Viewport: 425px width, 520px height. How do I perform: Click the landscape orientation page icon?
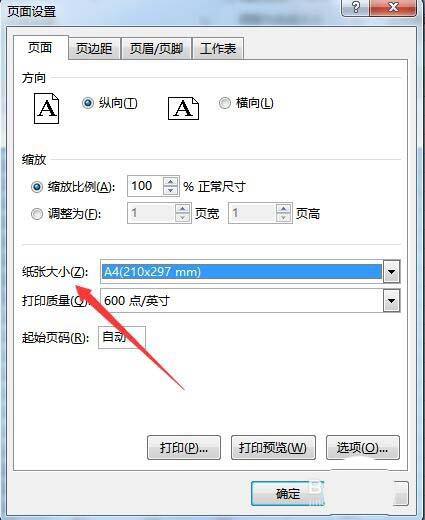(x=183, y=108)
